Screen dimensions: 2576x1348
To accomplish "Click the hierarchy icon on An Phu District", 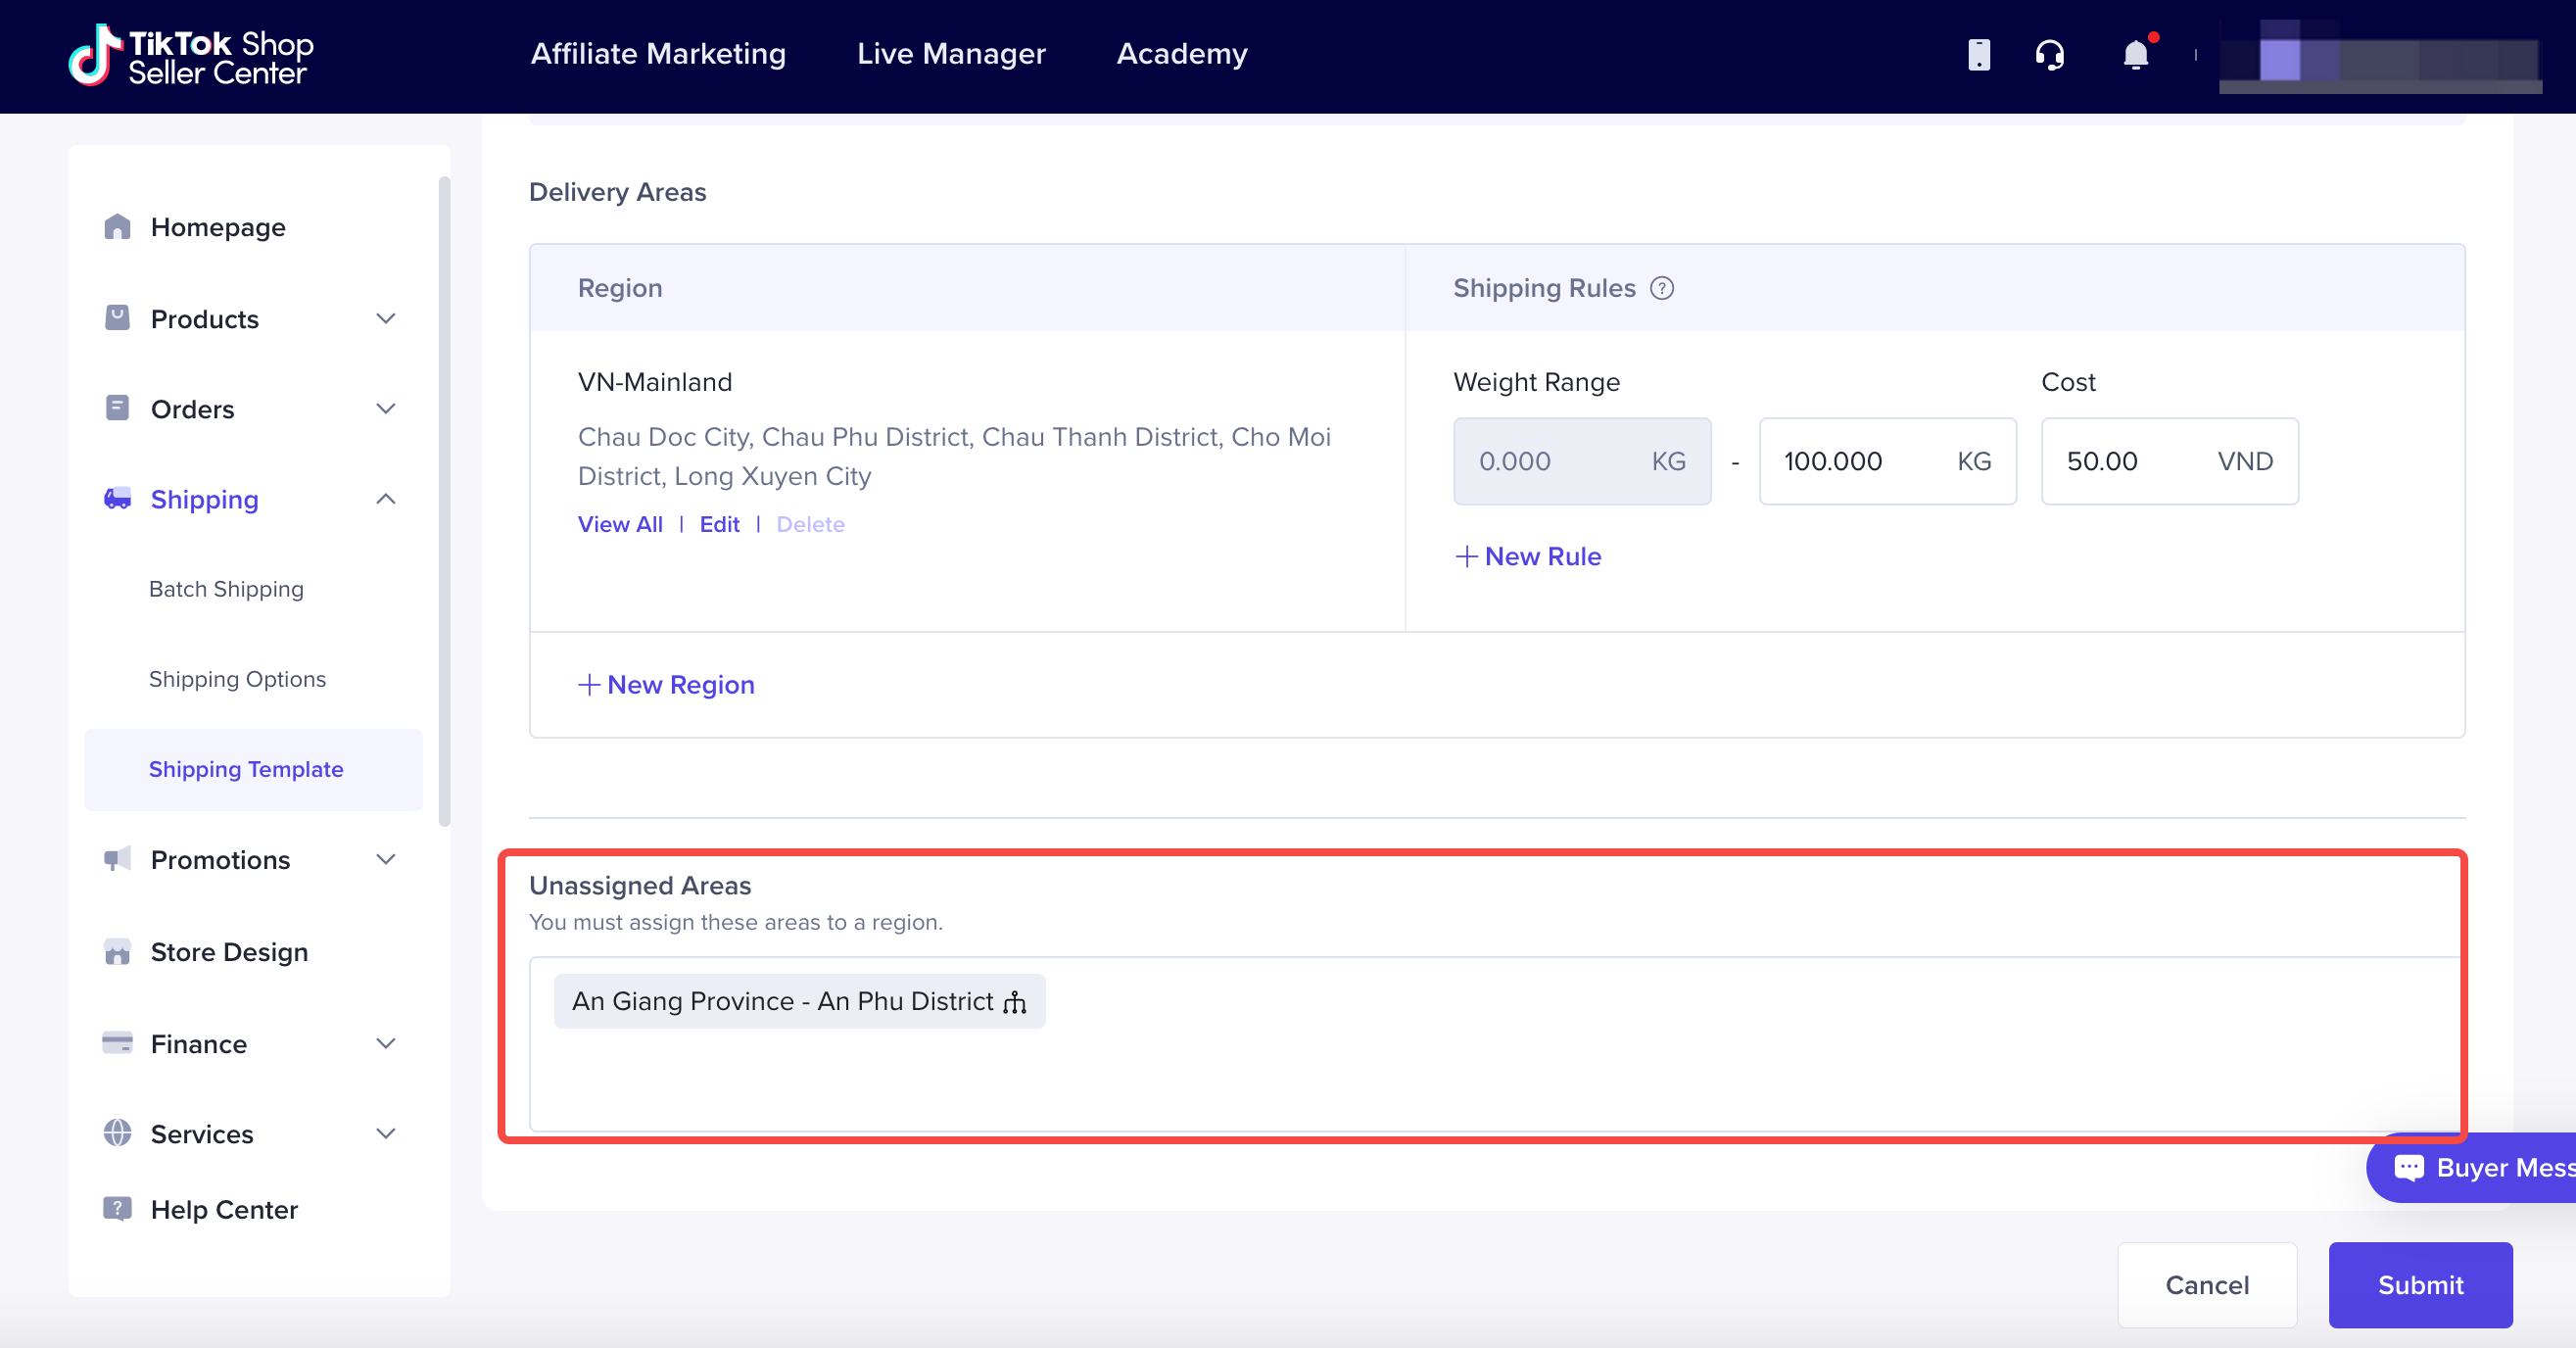I will click(x=1015, y=1002).
